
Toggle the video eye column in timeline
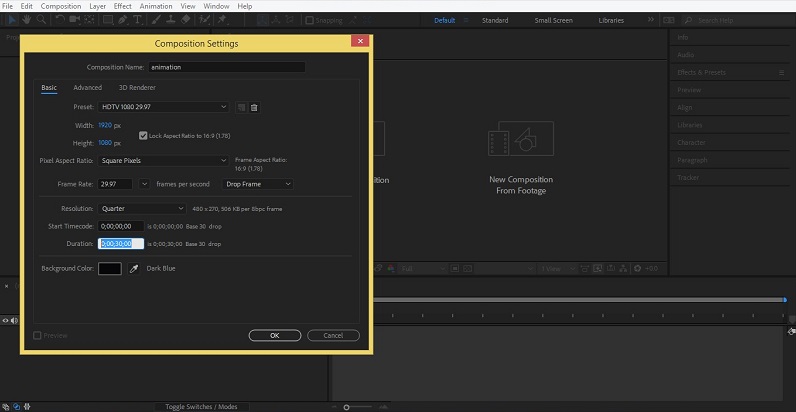pyautogui.click(x=6, y=320)
